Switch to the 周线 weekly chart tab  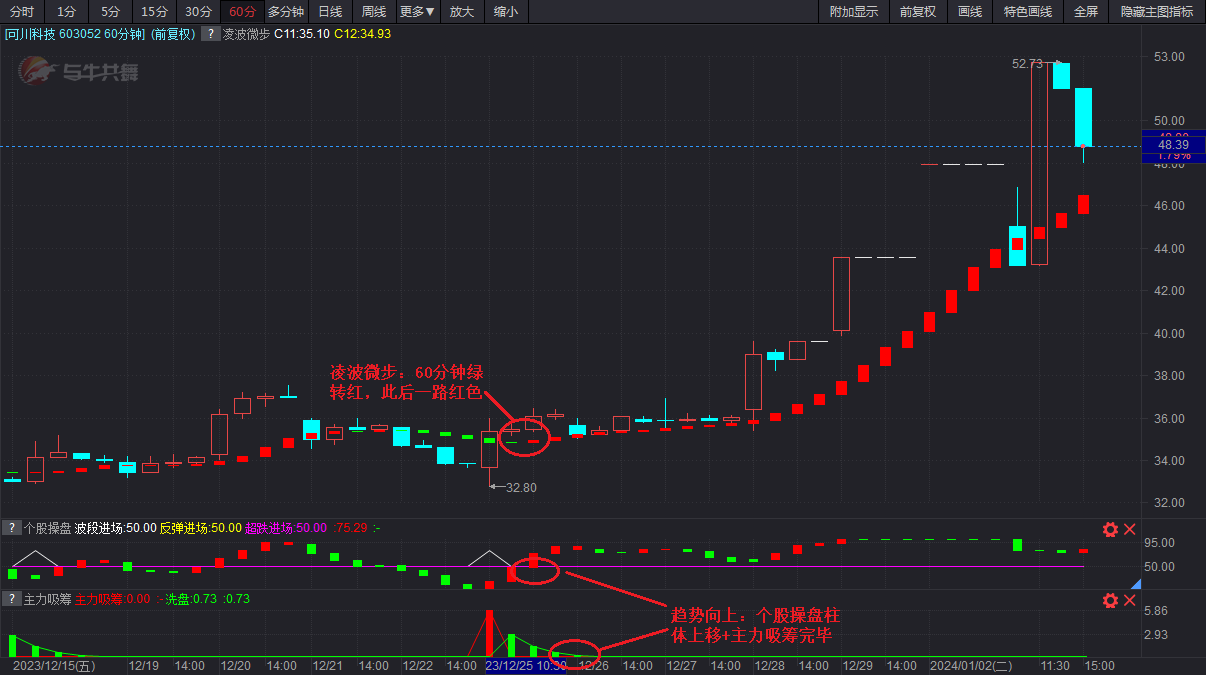point(374,12)
